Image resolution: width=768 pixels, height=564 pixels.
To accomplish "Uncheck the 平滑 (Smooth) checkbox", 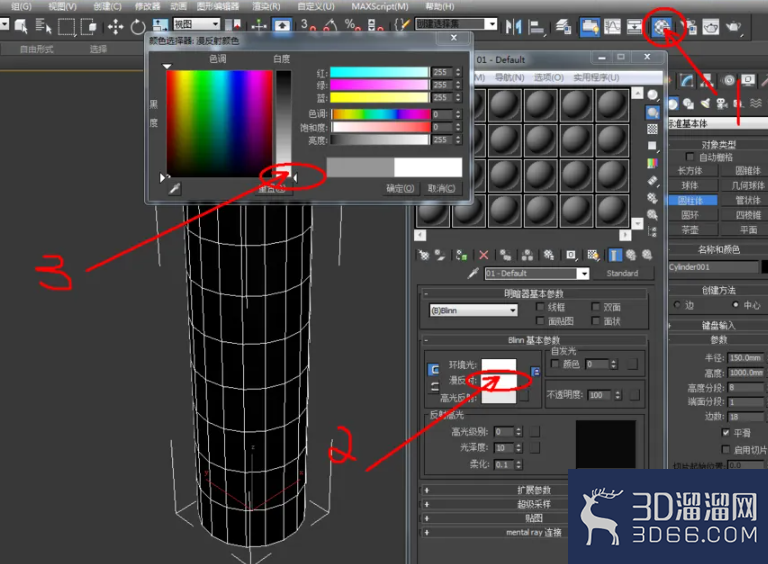I will (x=726, y=432).
